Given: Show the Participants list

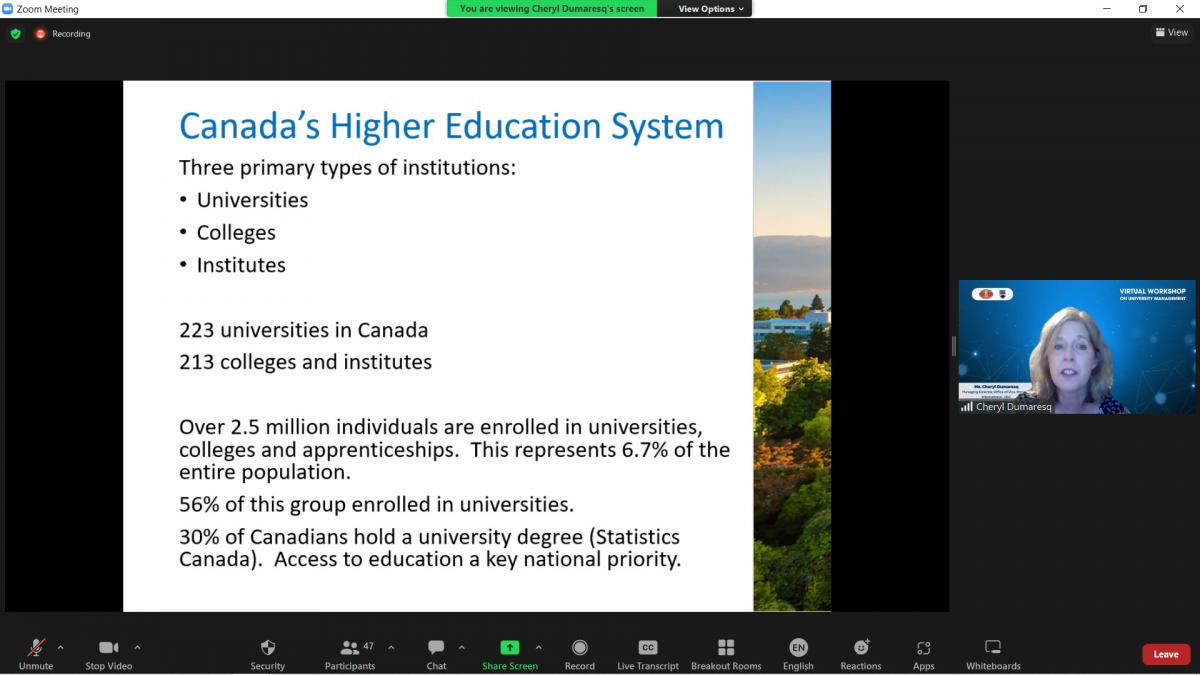Looking at the screenshot, I should [351, 652].
